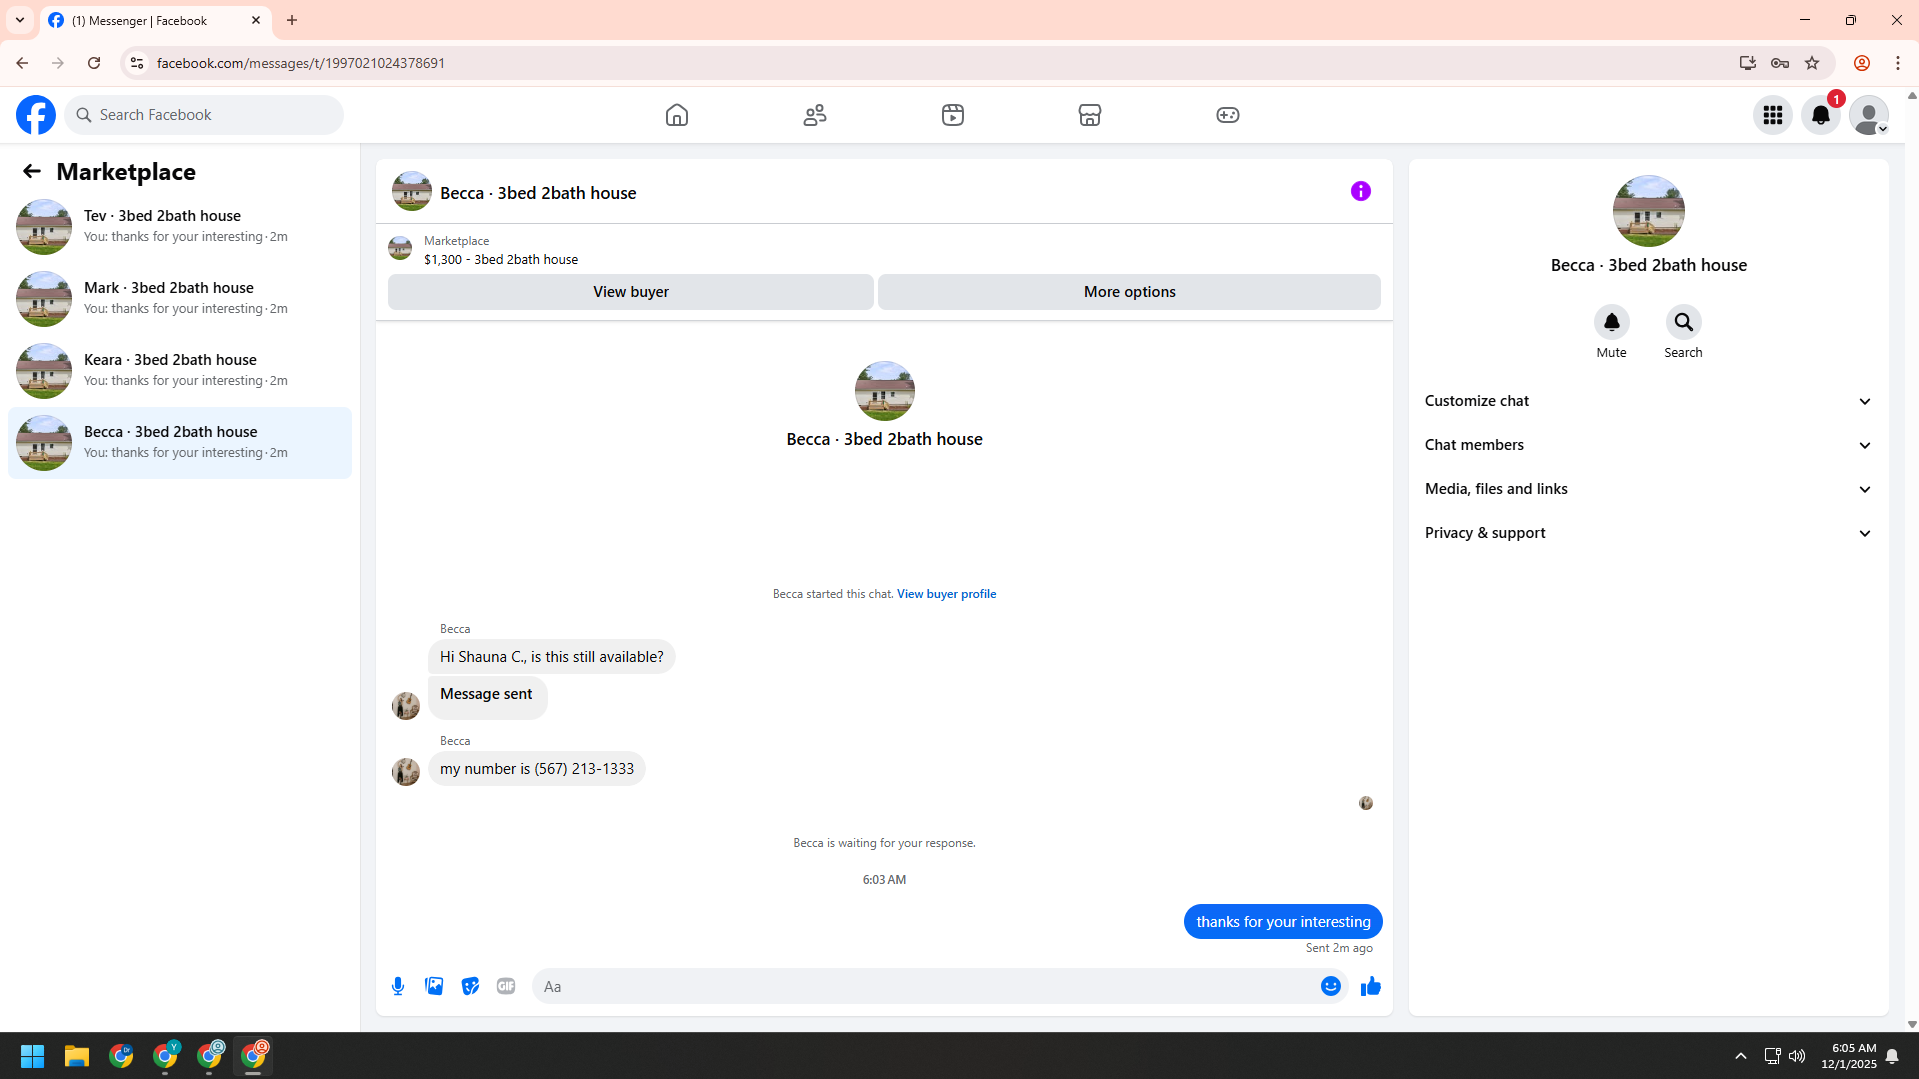1919x1079 pixels.
Task: Click the phone number message from Becca
Action: point(537,769)
